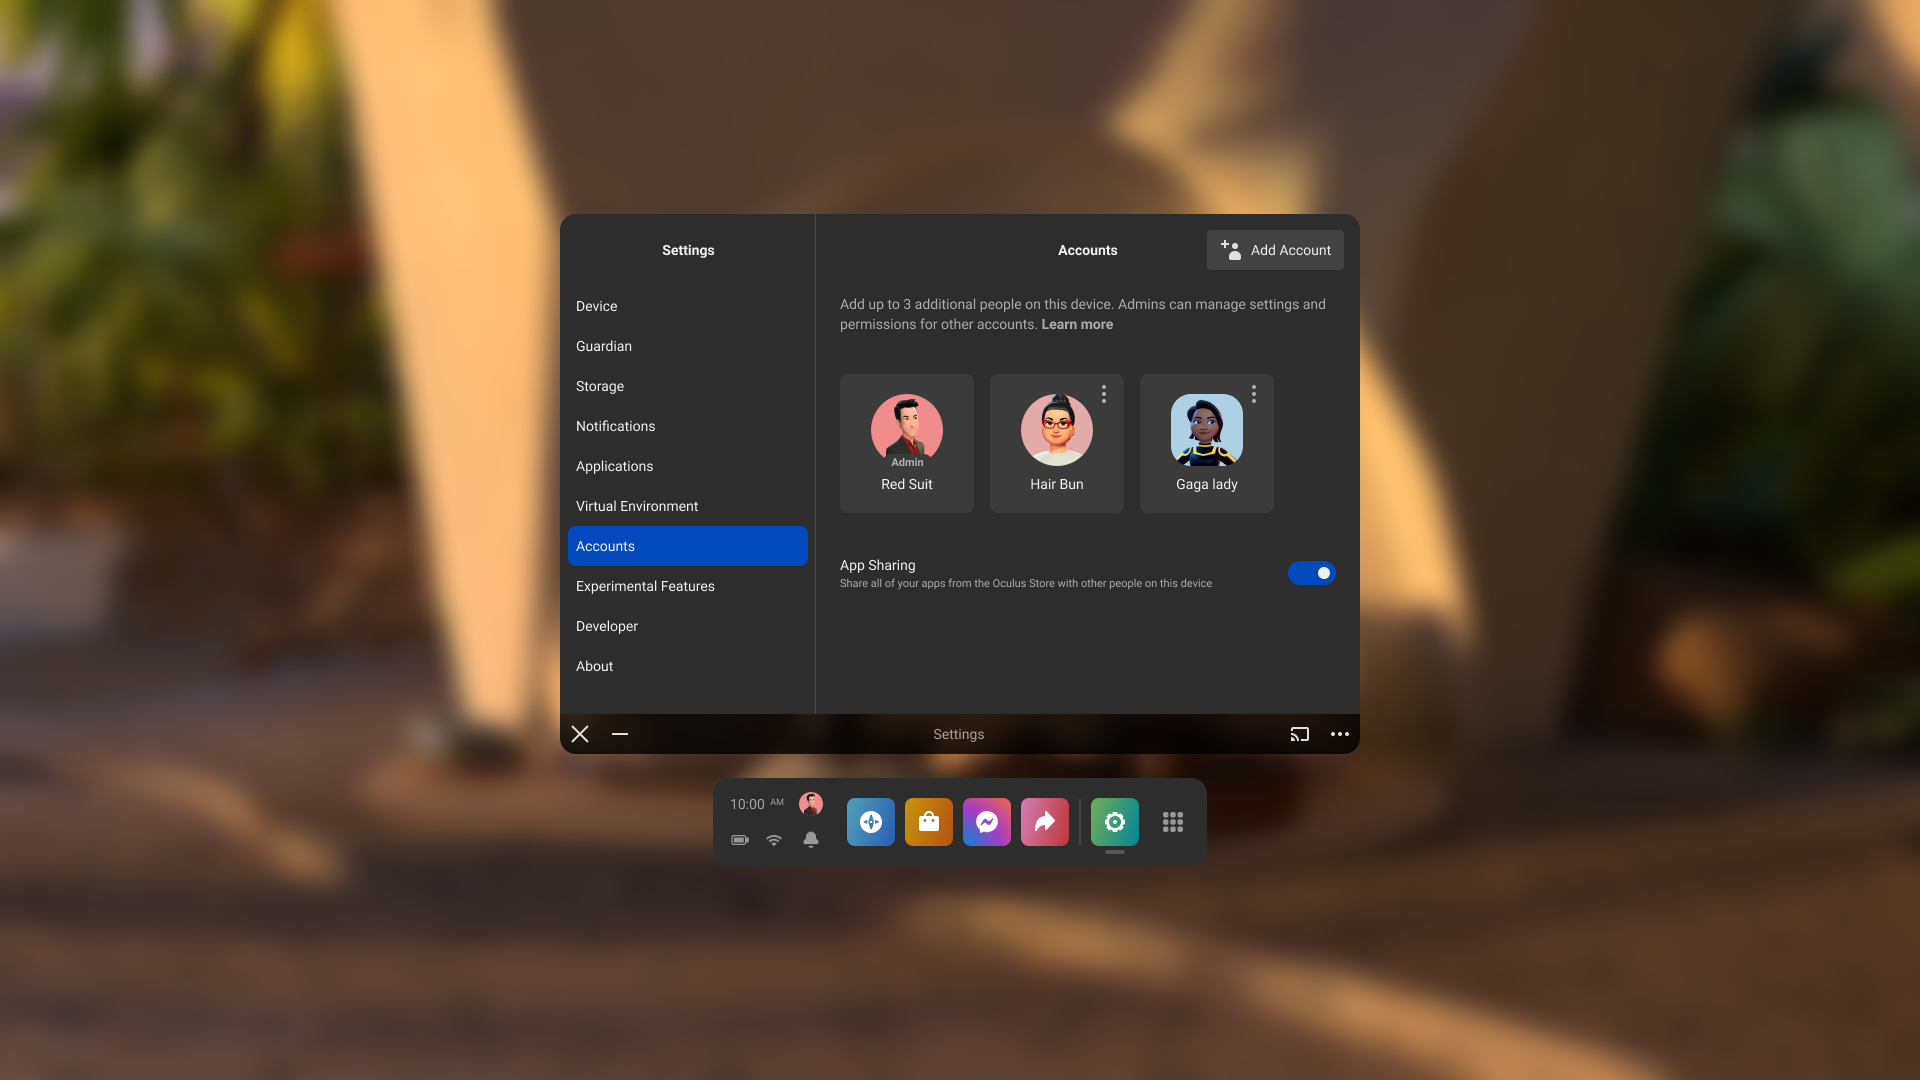Open Gaga lady account options menu
The height and width of the screenshot is (1080, 1920).
(x=1254, y=394)
